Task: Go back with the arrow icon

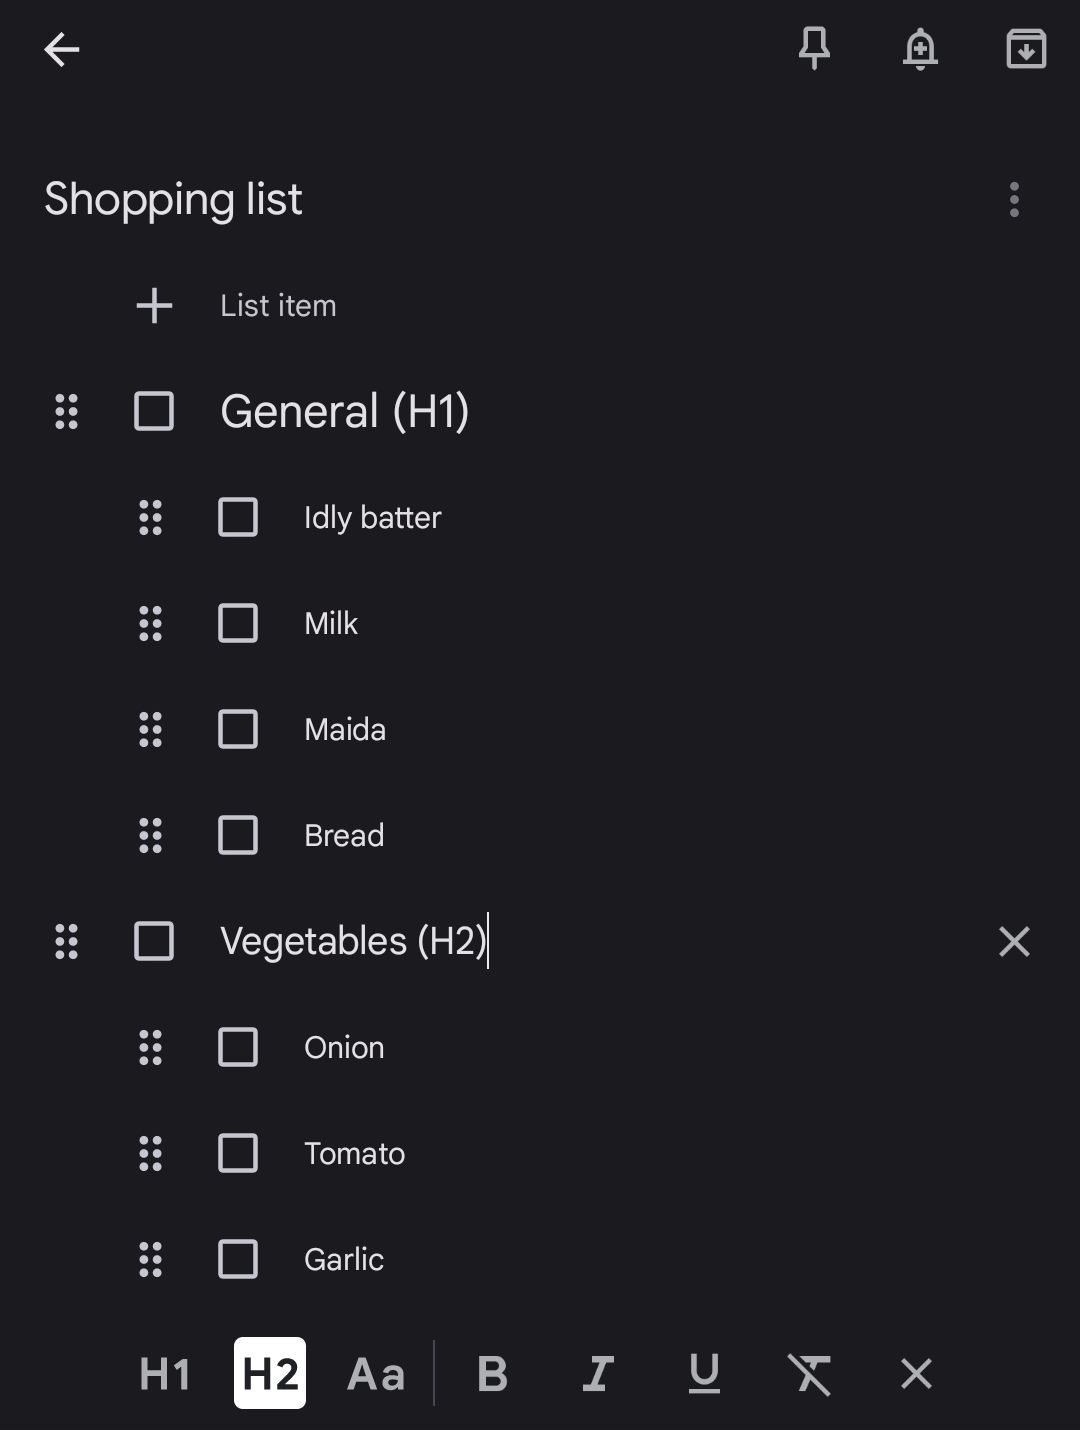Action: tap(61, 49)
